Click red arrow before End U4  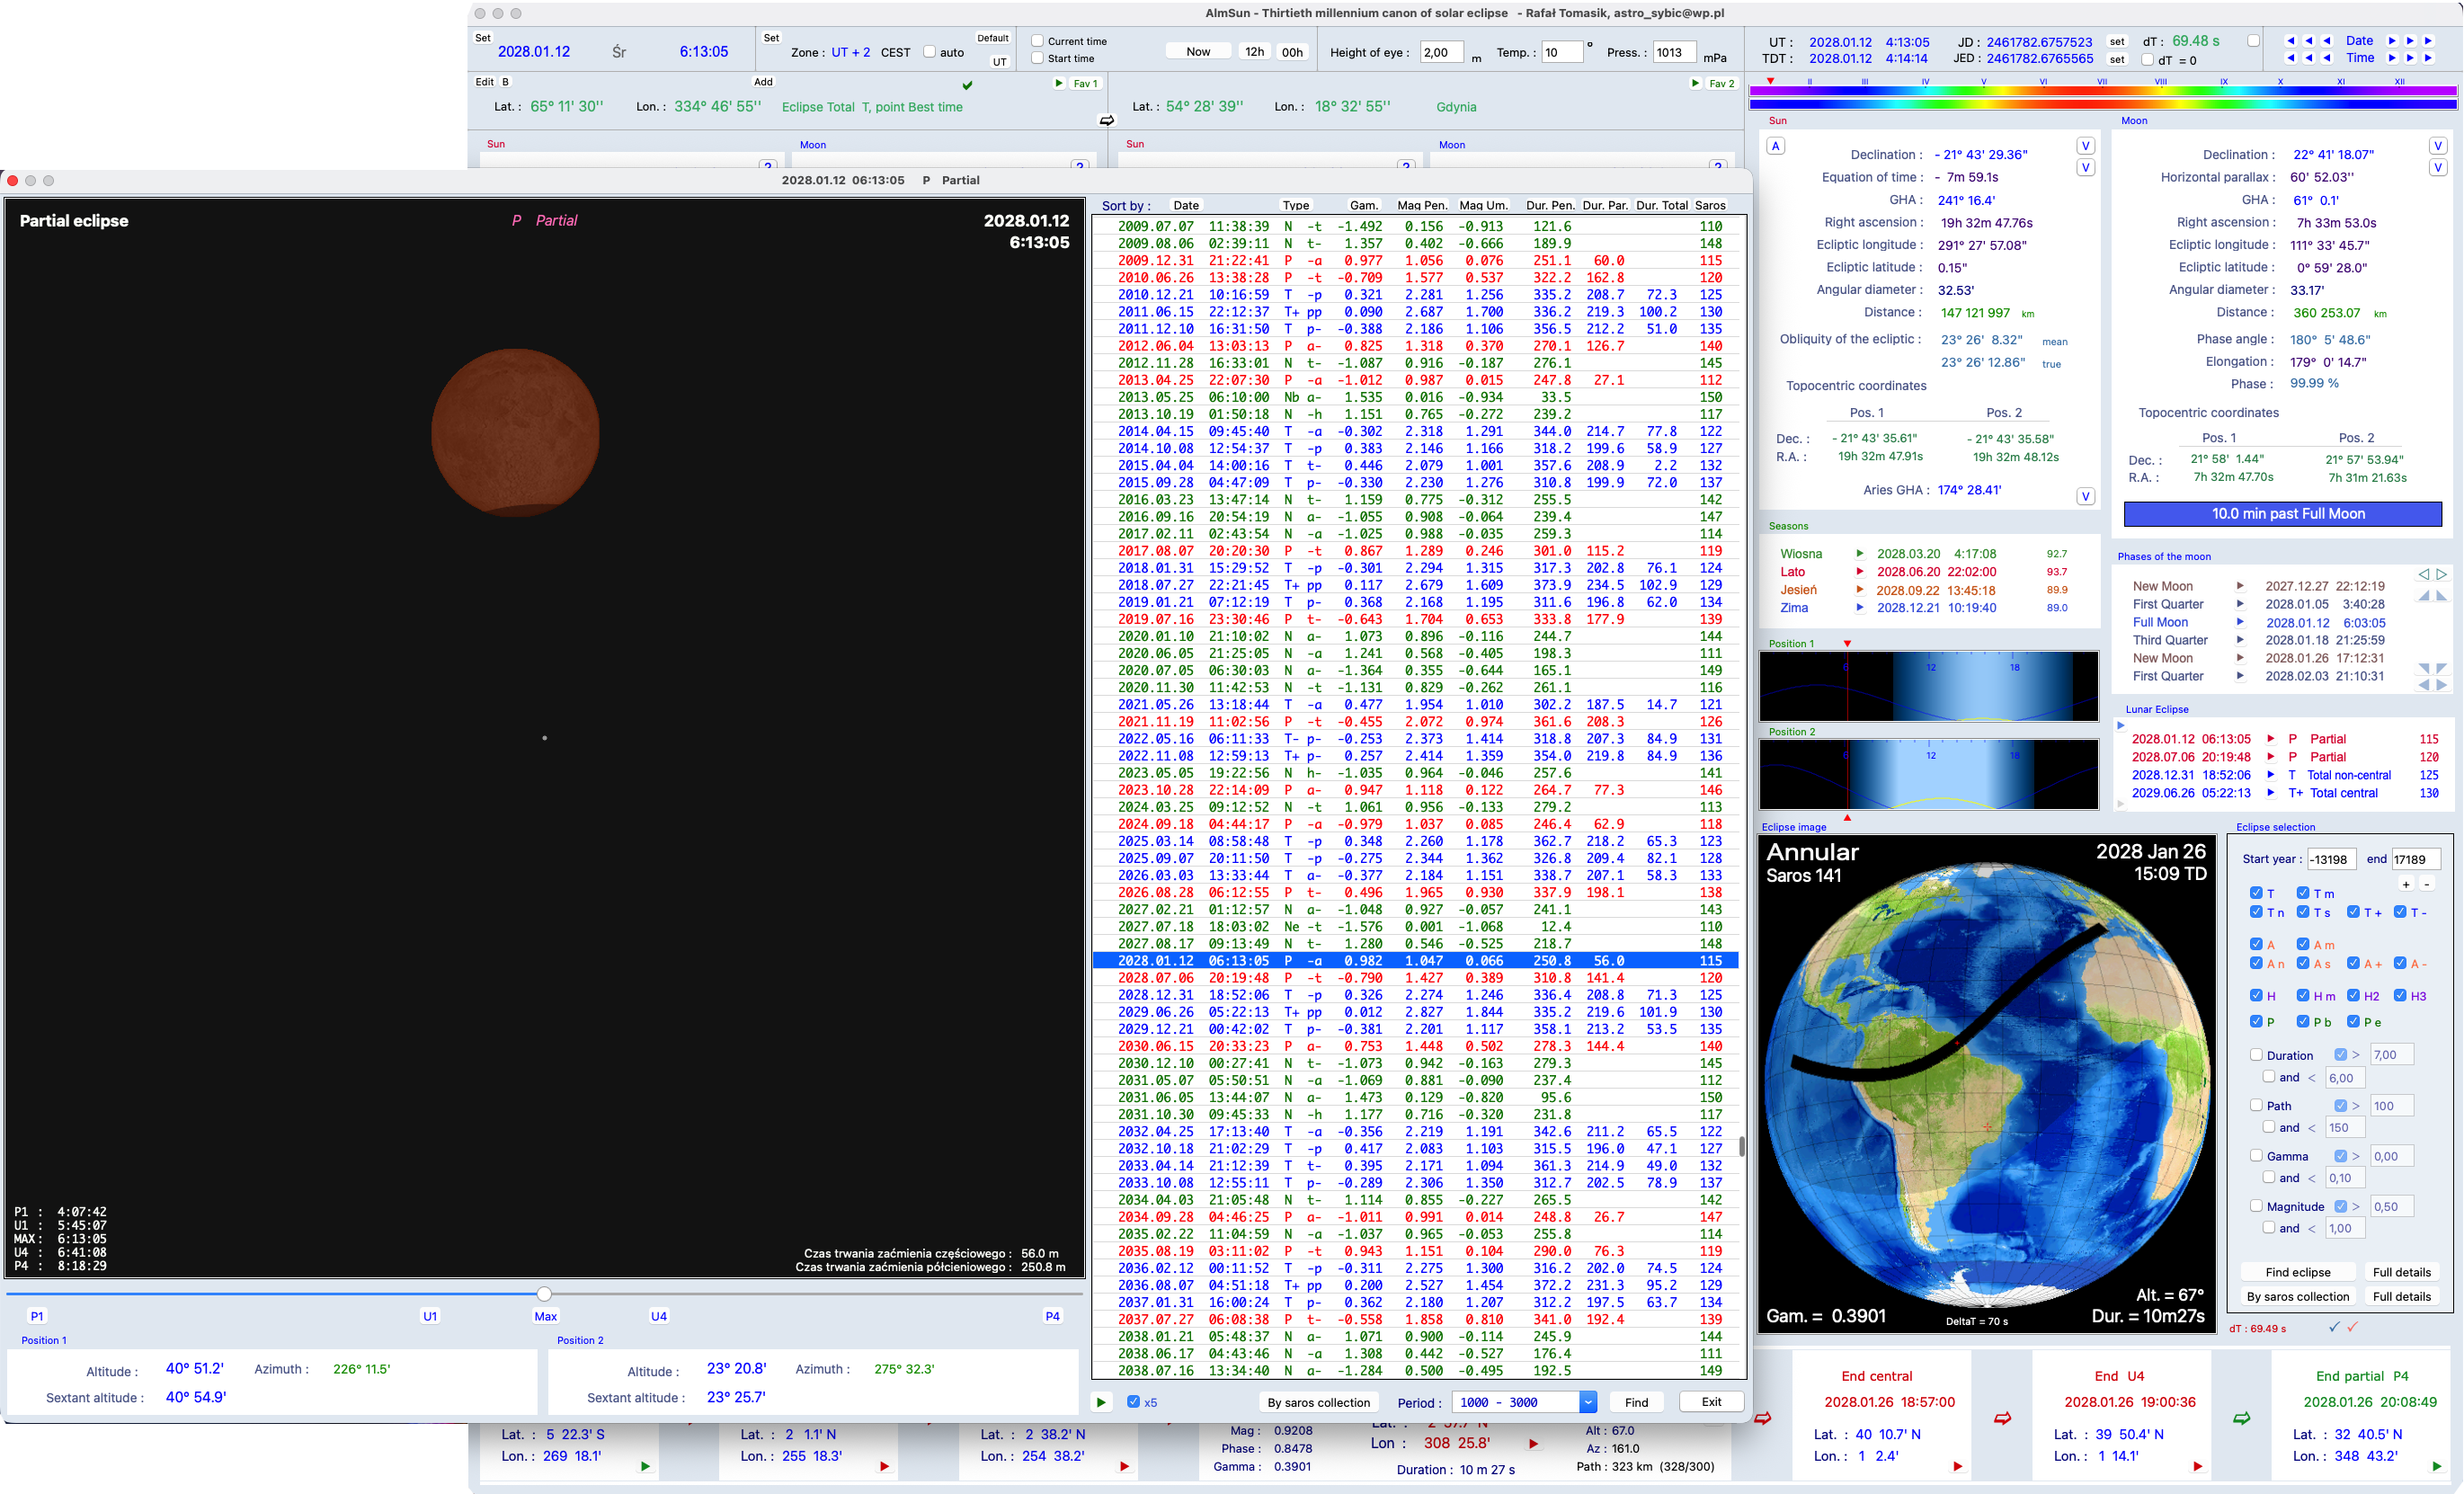click(x=2003, y=1418)
